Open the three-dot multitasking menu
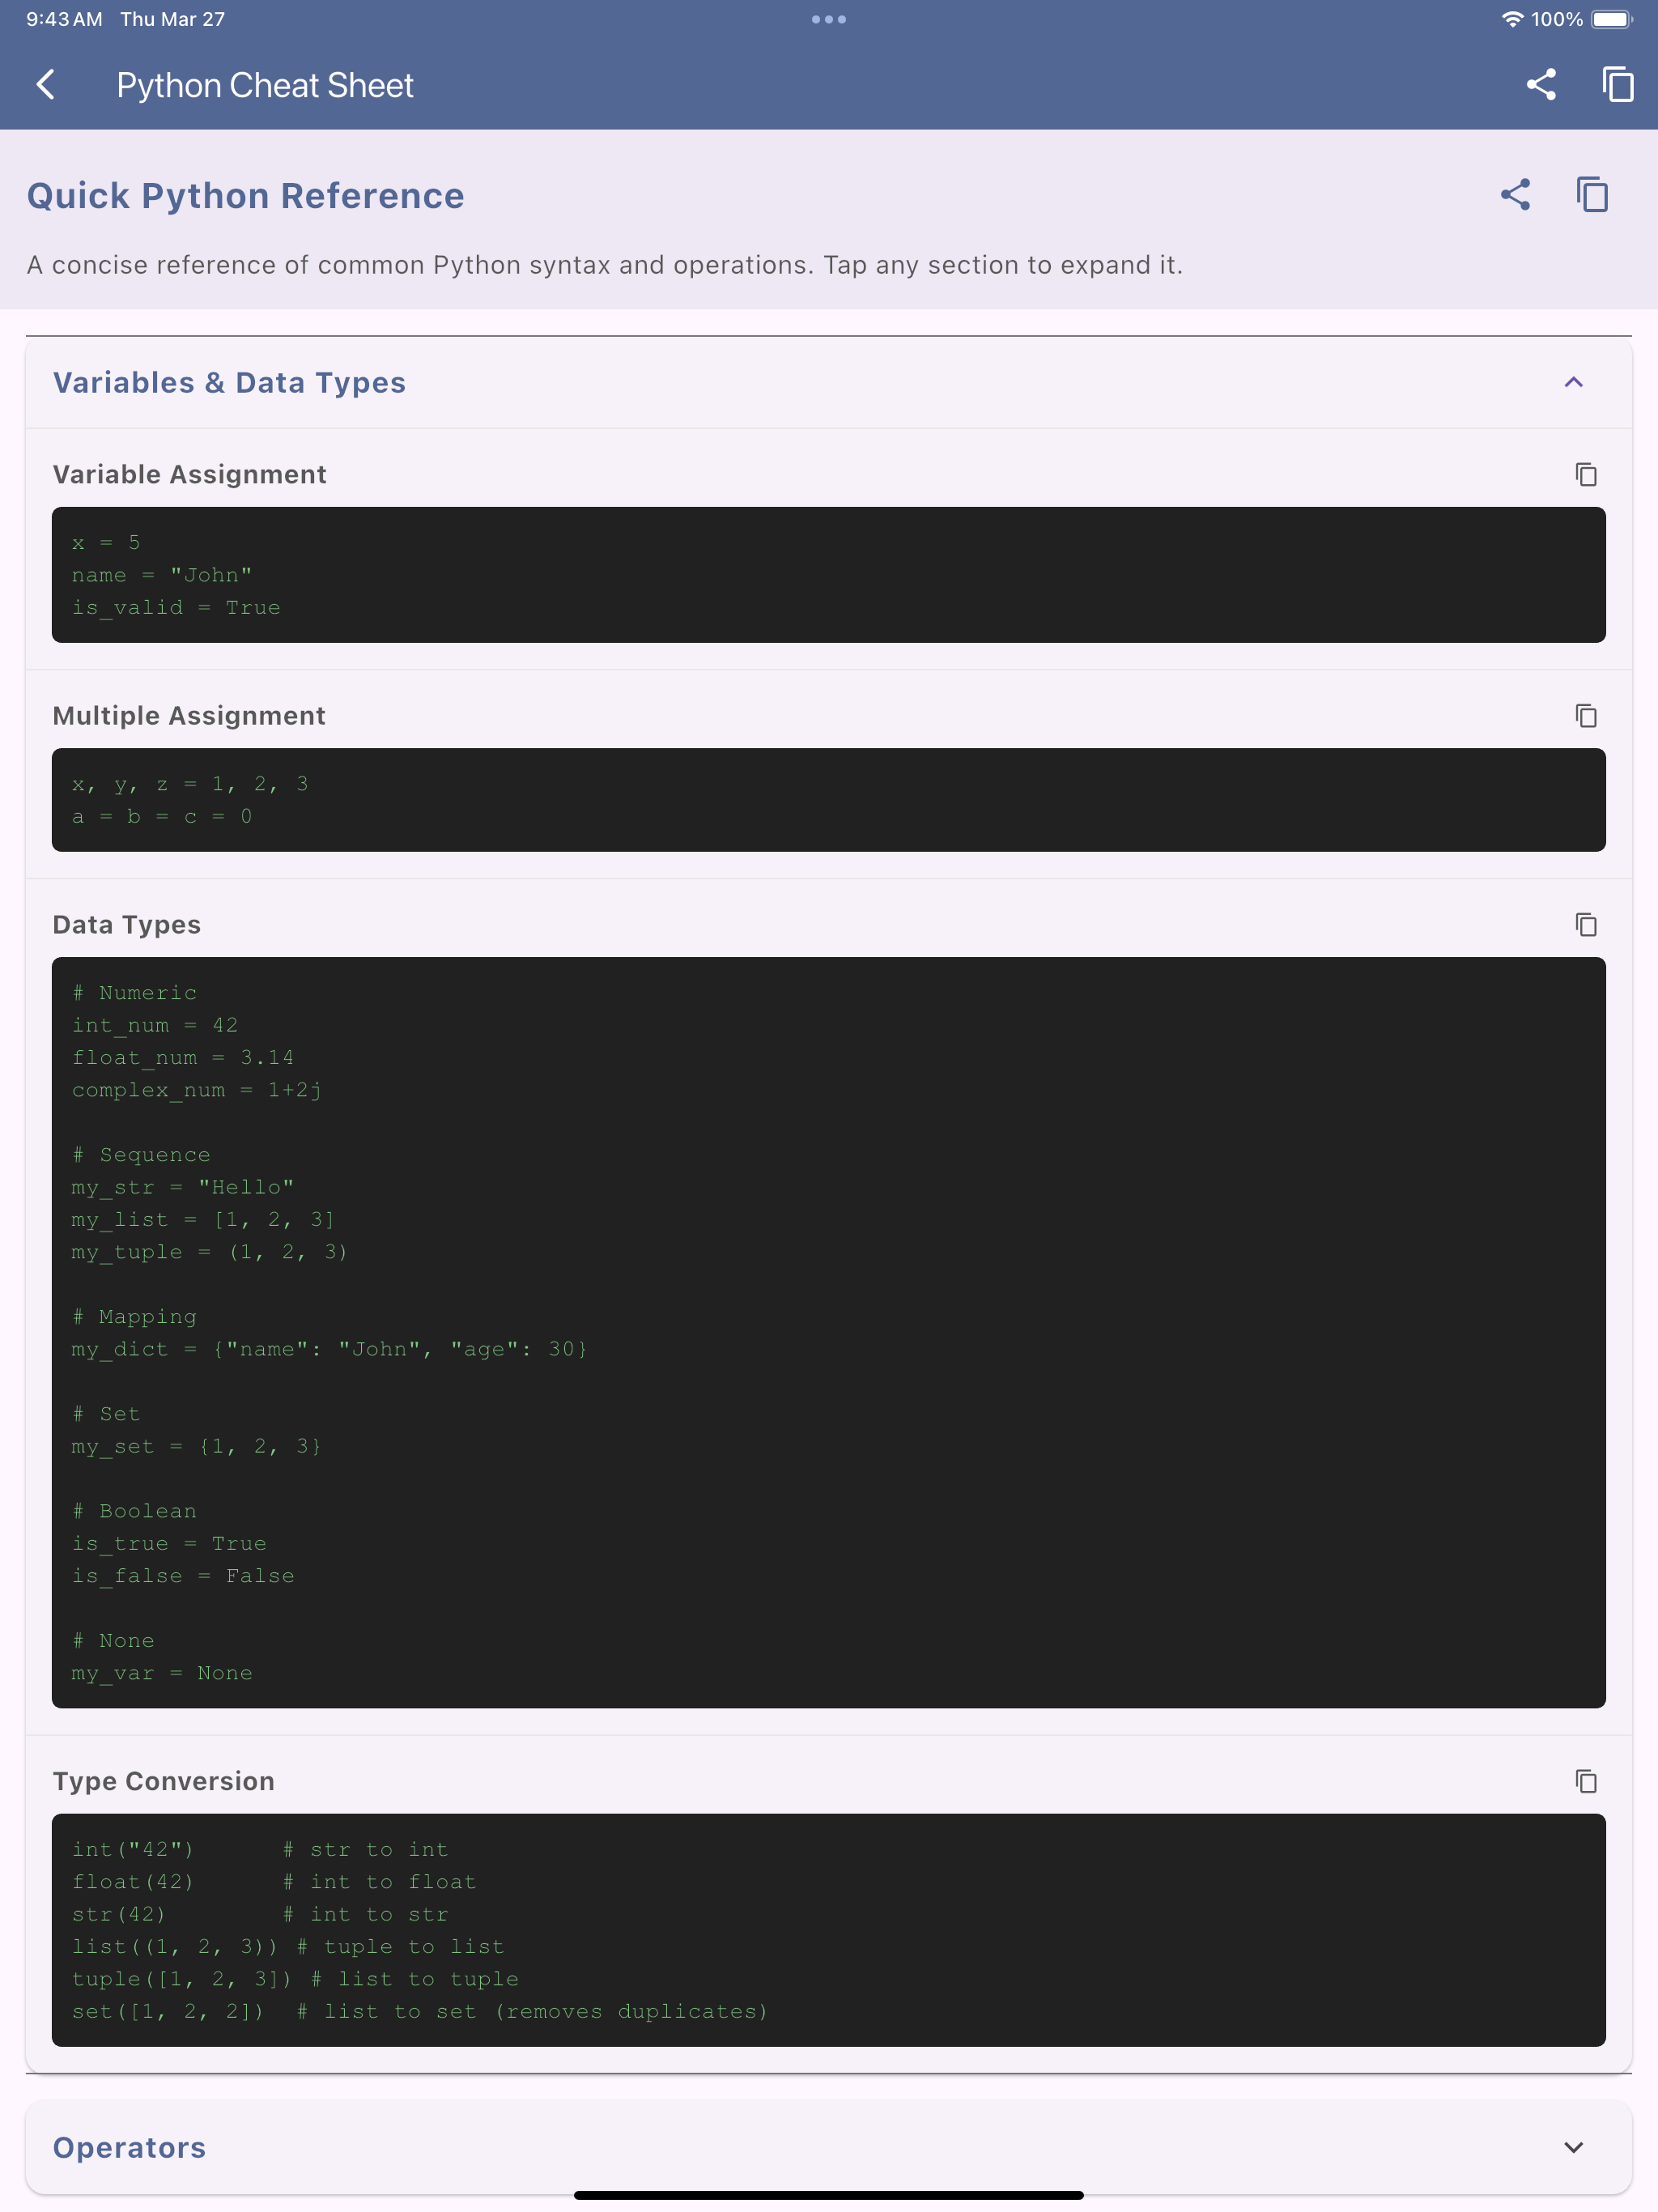 coord(829,19)
